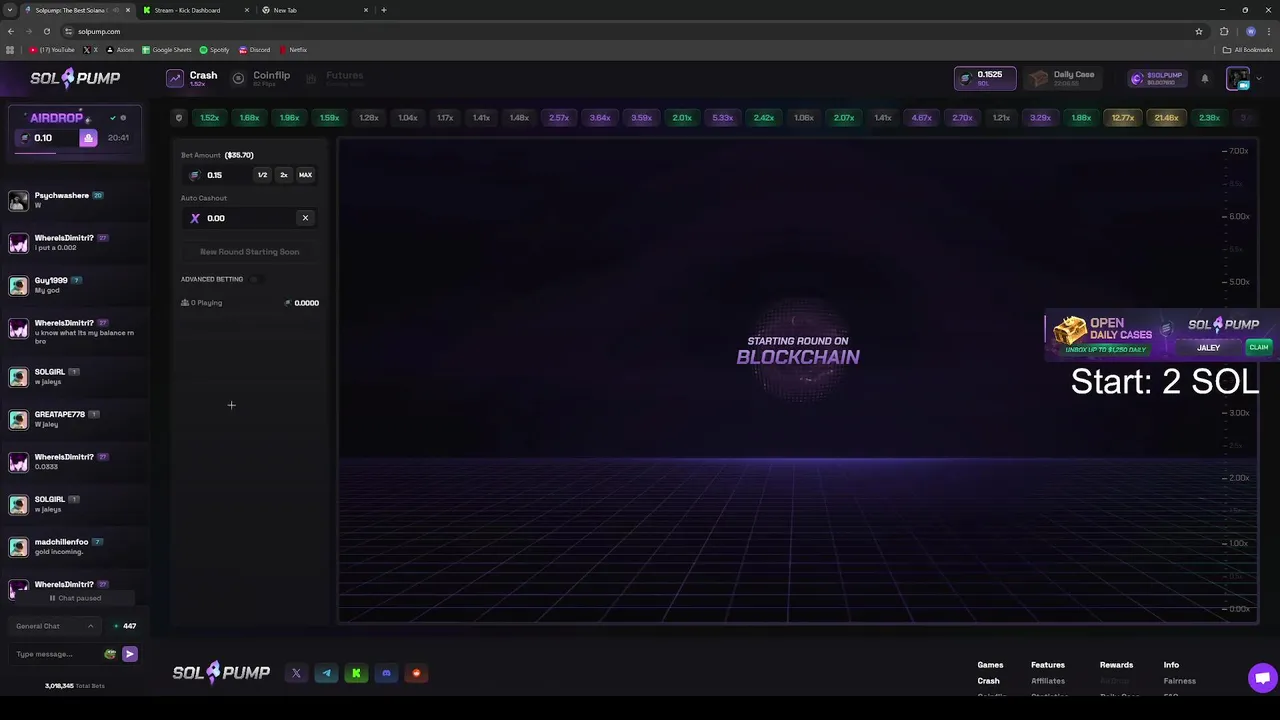Screen dimensions: 1280x720
Task: Double the bet with 2x button
Action: coord(284,175)
